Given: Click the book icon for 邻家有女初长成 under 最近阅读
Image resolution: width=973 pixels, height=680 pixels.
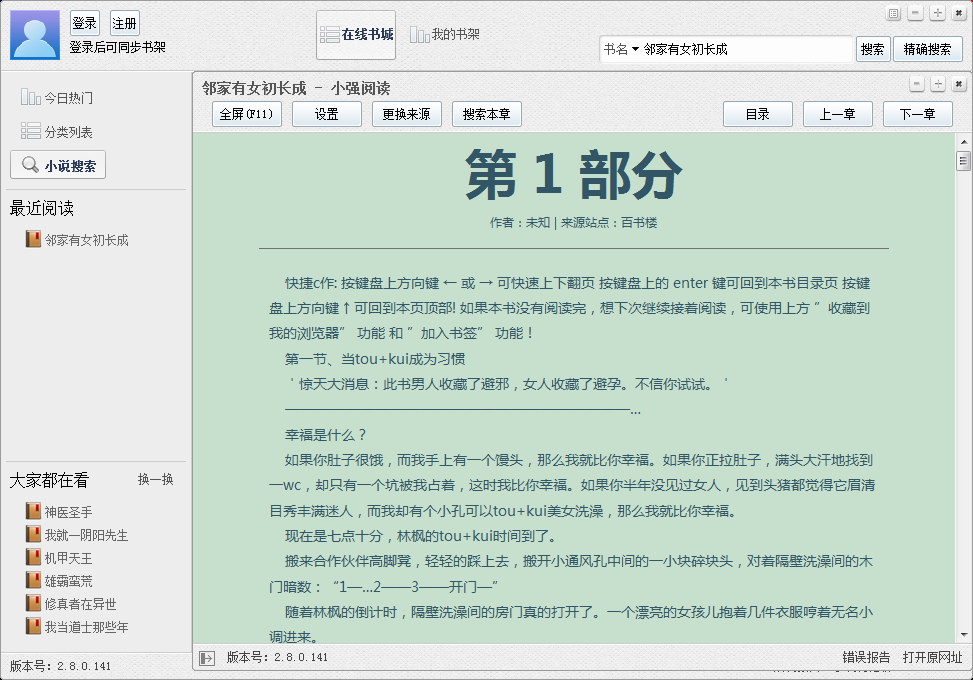Looking at the screenshot, I should pos(31,239).
